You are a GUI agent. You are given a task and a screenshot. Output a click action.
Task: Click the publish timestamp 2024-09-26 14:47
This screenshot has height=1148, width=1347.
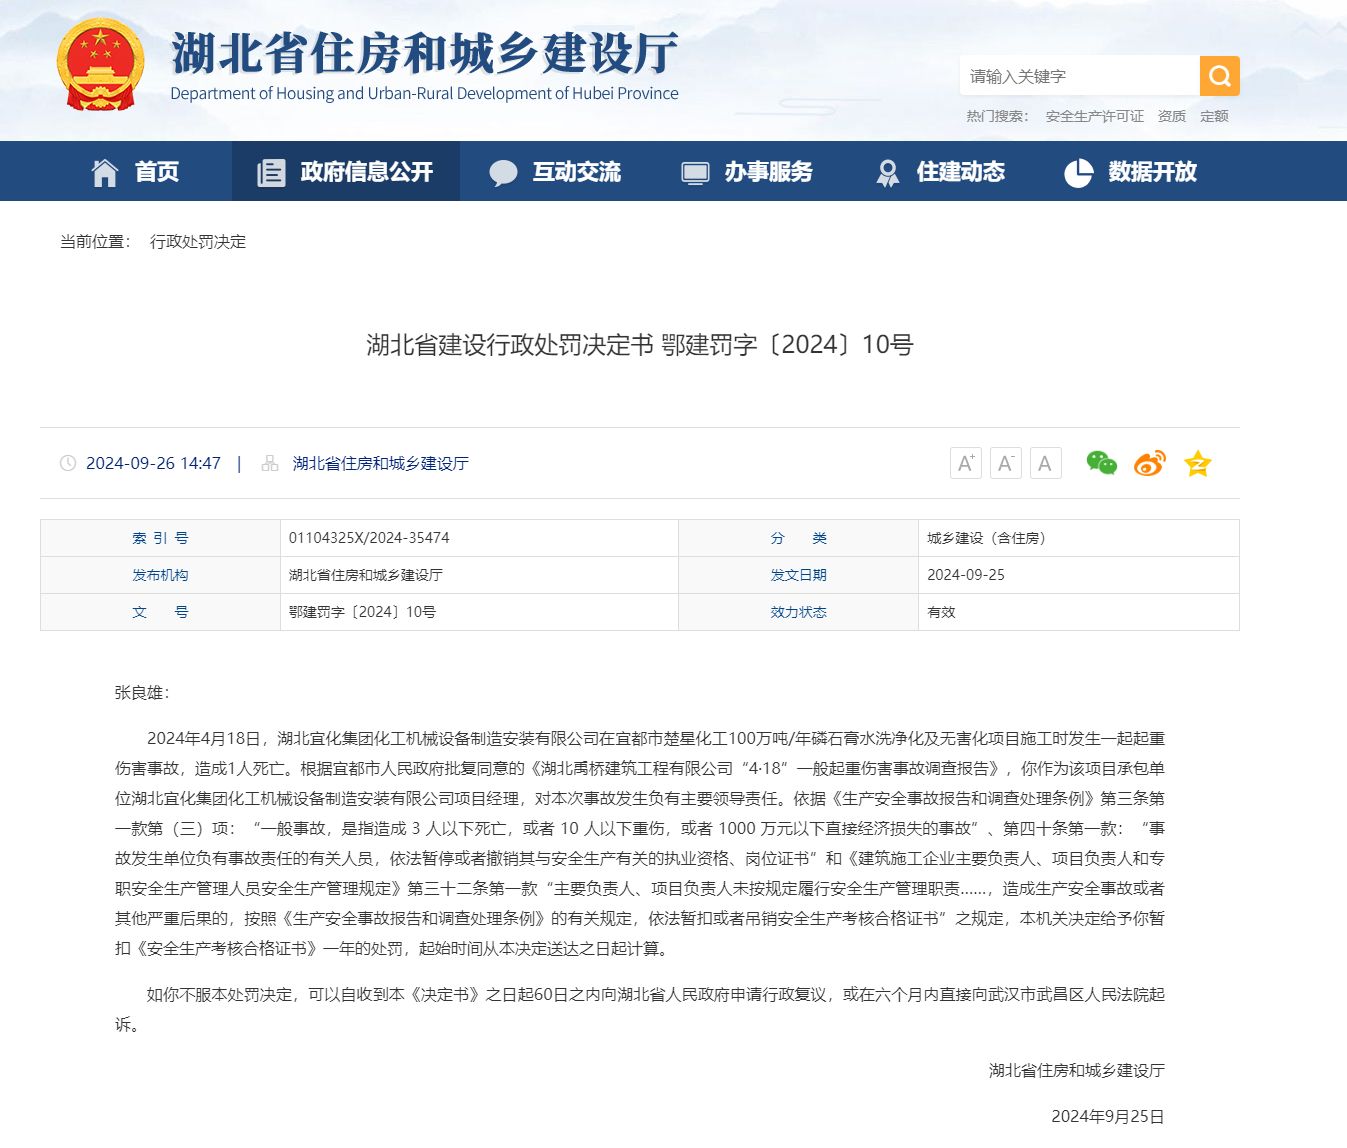(153, 463)
